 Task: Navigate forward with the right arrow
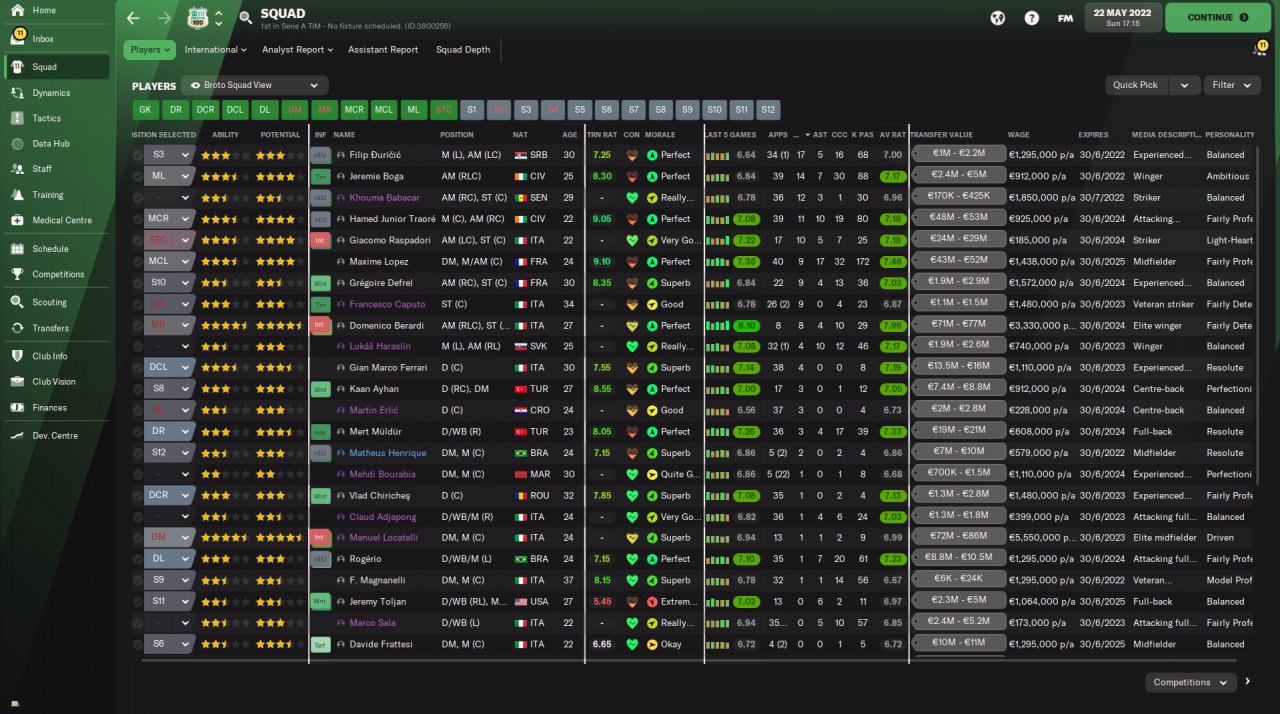(164, 18)
